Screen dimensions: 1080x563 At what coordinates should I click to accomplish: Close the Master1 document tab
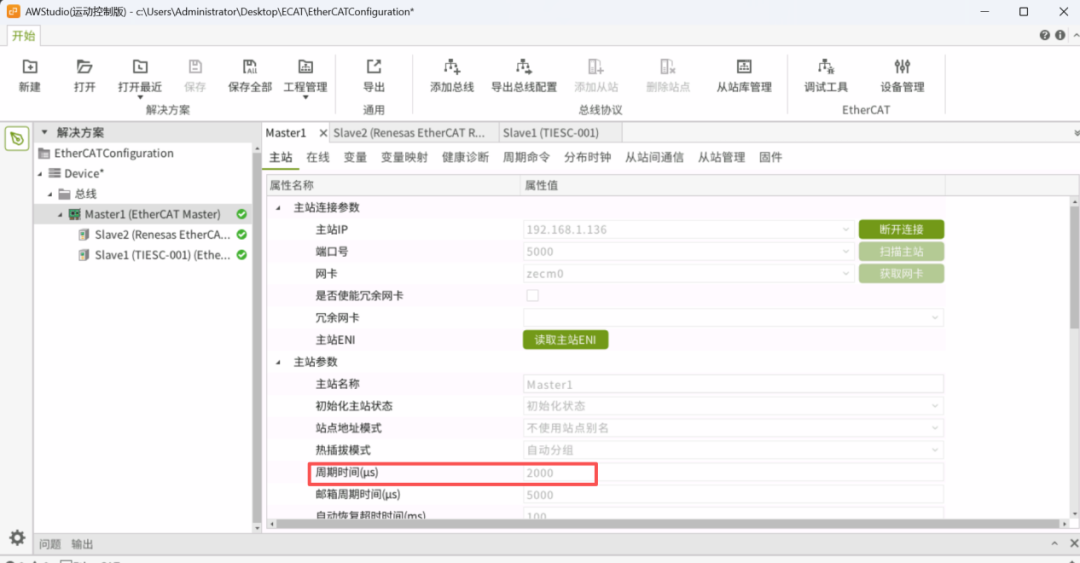tap(323, 133)
